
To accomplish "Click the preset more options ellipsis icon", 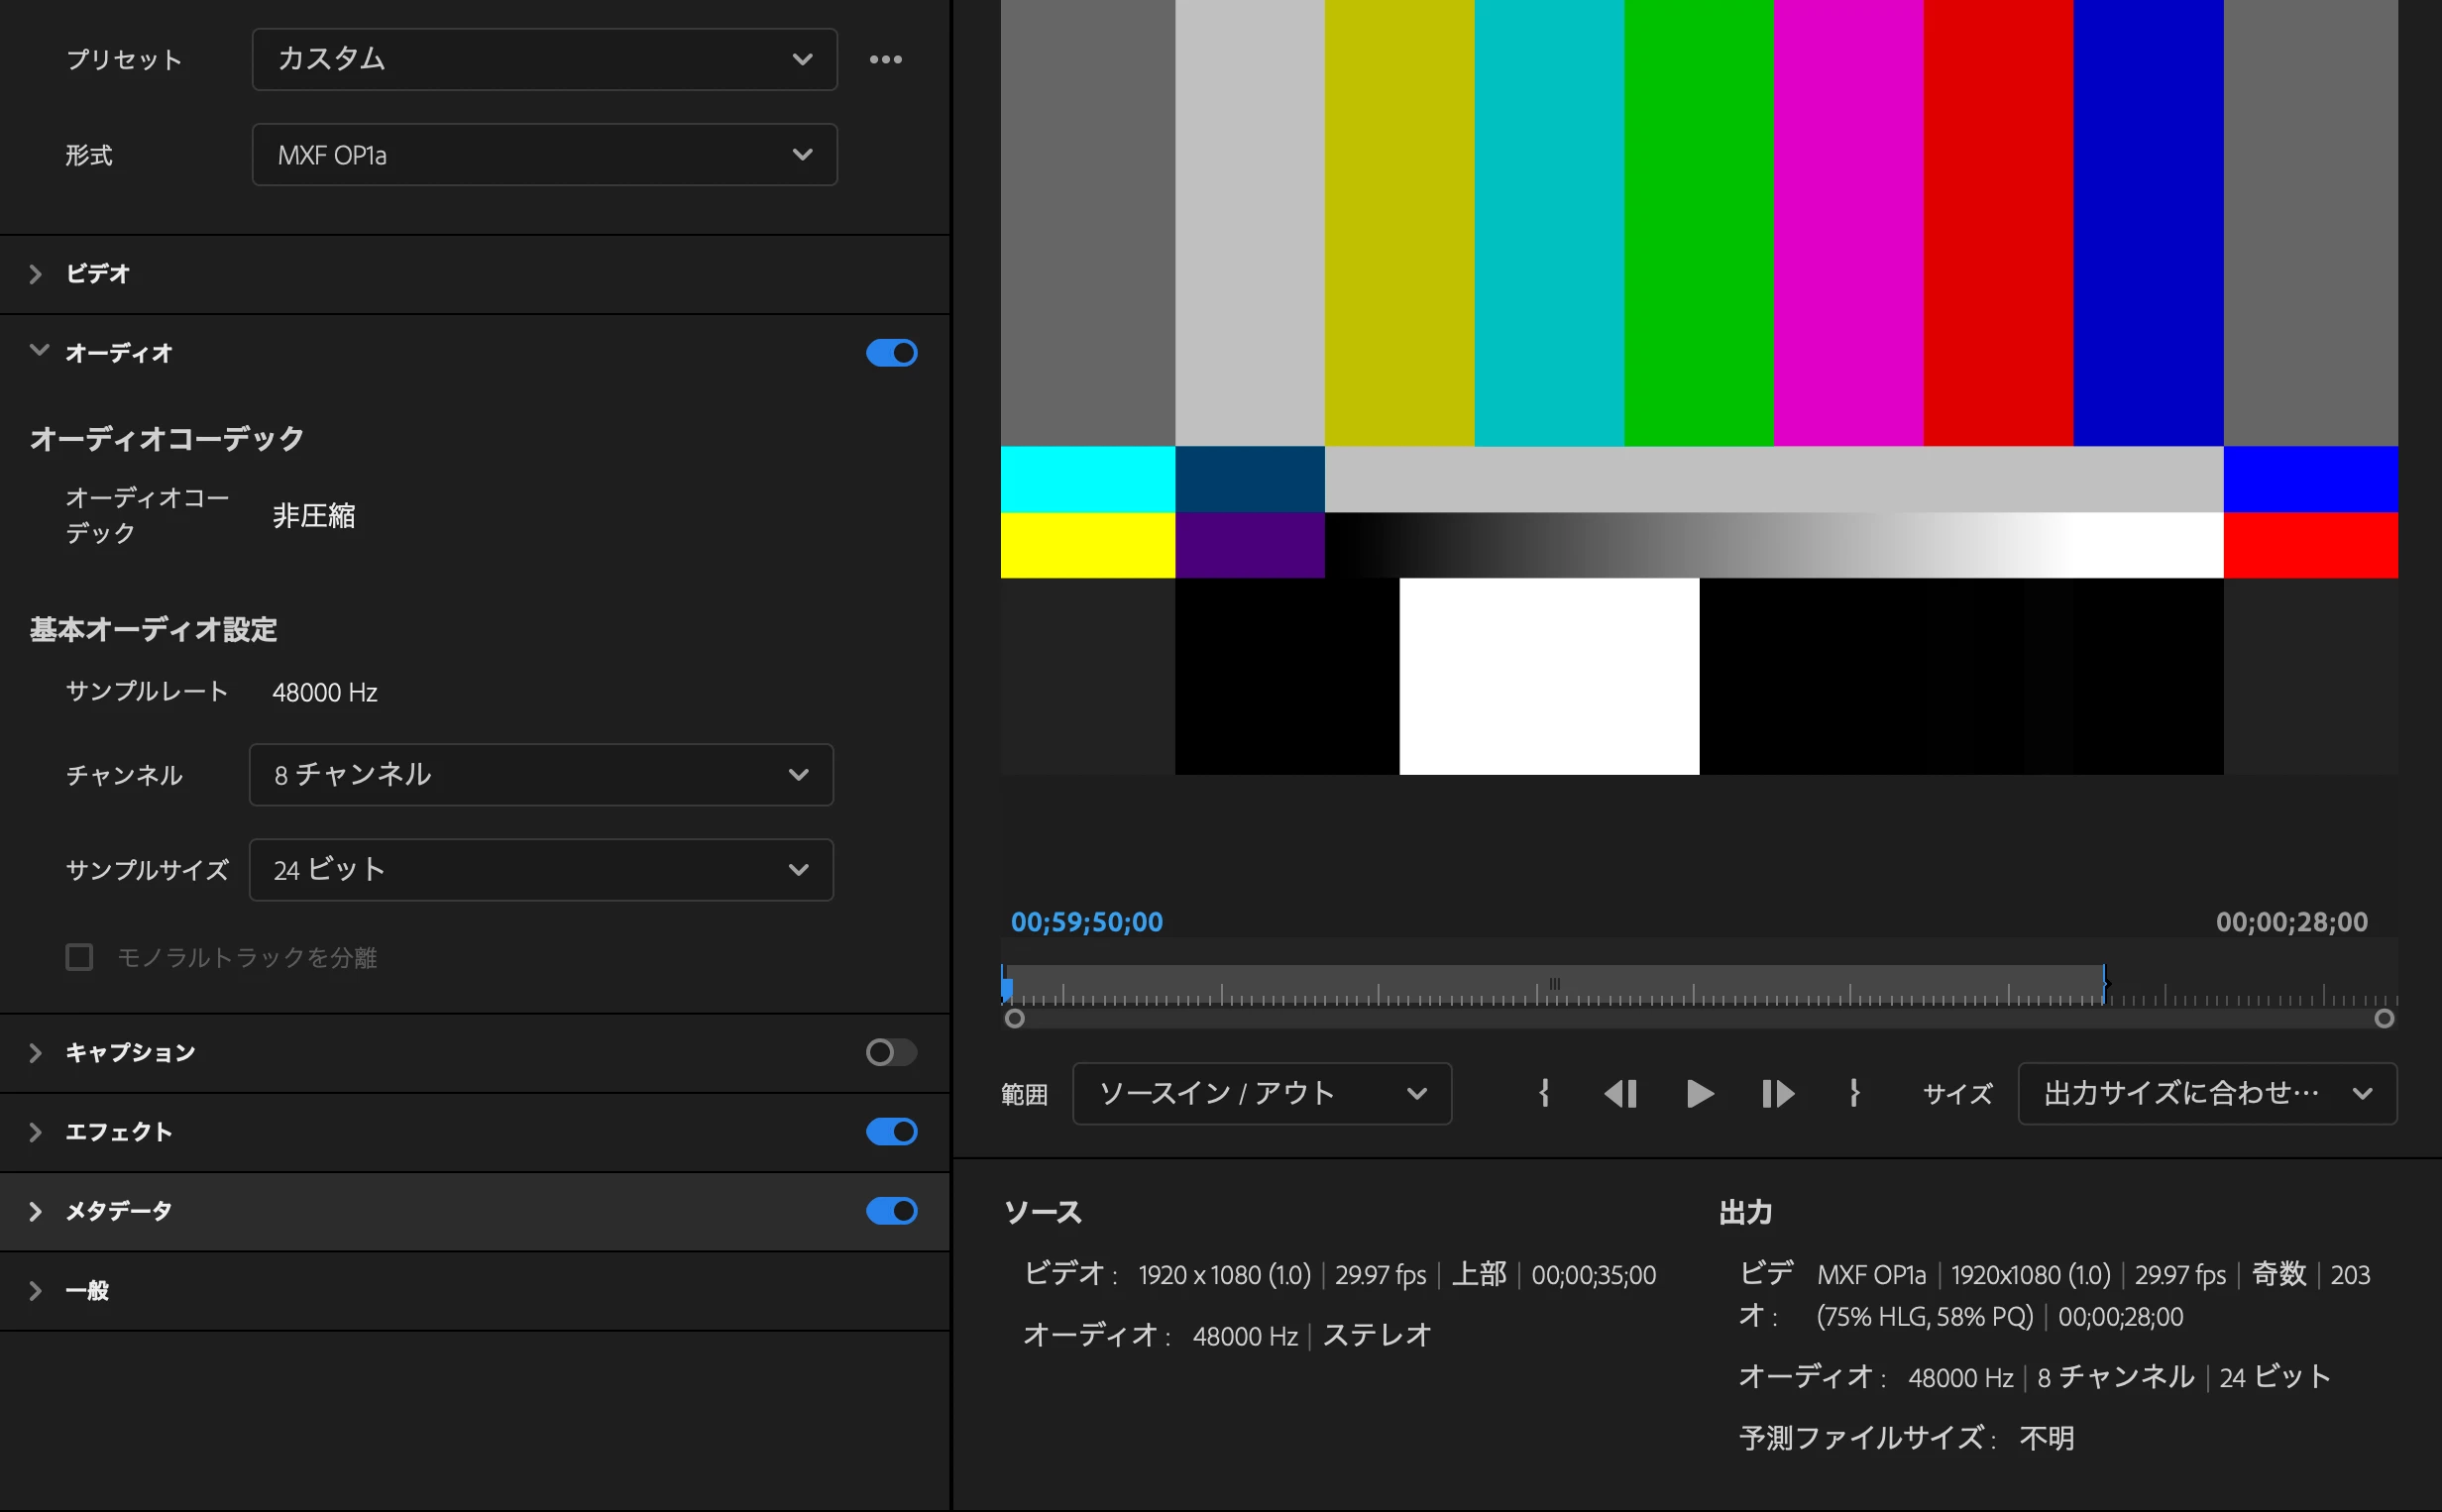I will [885, 60].
